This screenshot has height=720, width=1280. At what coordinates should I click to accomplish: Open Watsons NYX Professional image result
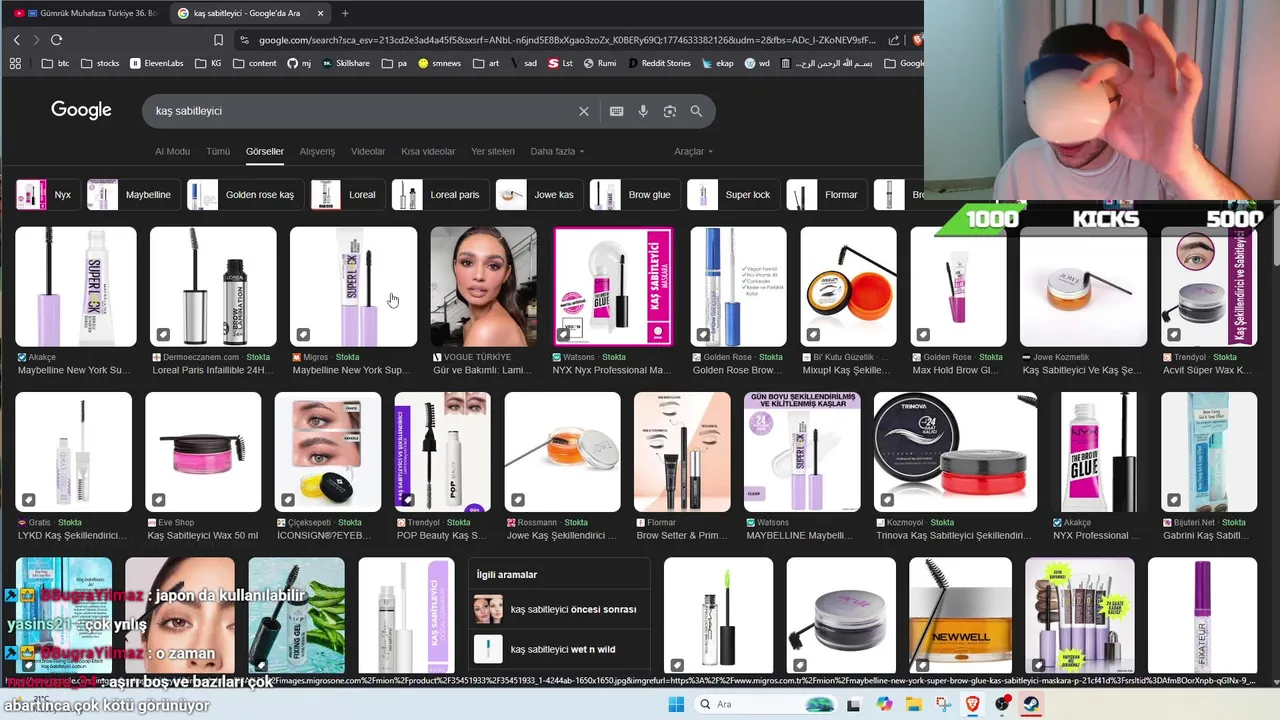[x=612, y=287]
